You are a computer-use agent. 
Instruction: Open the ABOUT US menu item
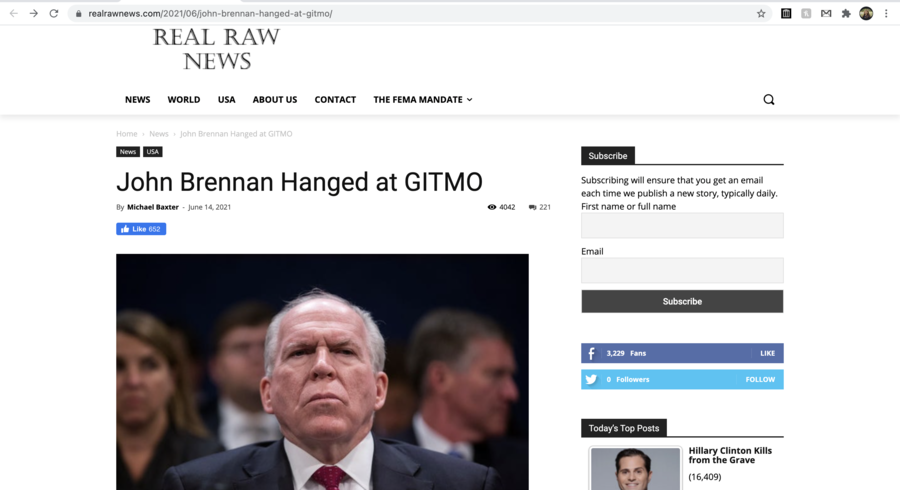click(275, 100)
